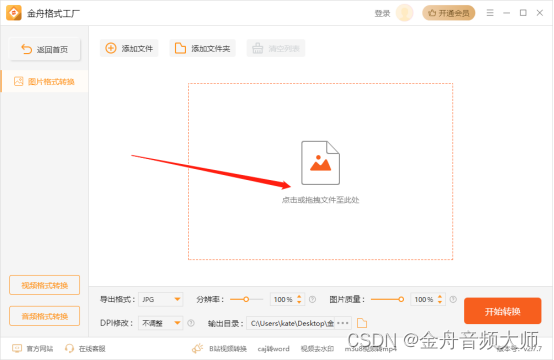This screenshot has height=360, width=554.
Task: Click the 金舟格式工厂 app logo icon
Action: click(x=14, y=13)
